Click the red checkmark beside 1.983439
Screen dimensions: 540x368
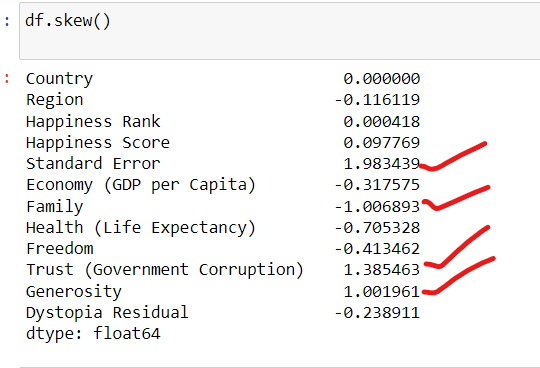[x=453, y=156]
